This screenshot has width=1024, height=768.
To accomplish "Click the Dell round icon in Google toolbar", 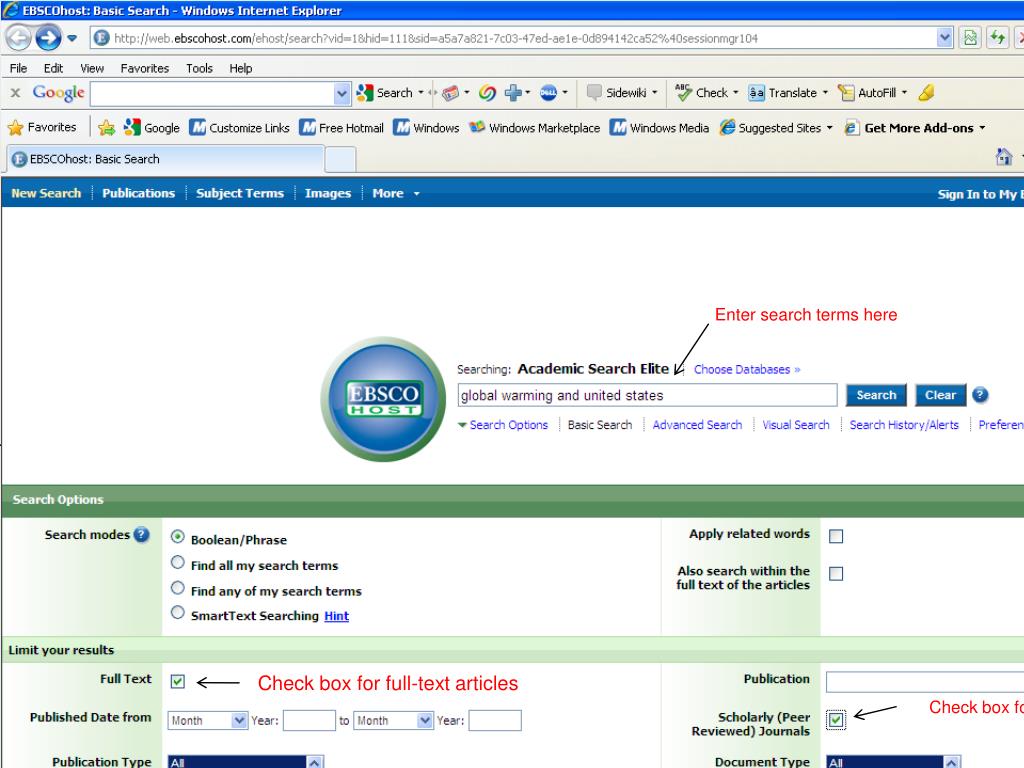I will pyautogui.click(x=549, y=93).
